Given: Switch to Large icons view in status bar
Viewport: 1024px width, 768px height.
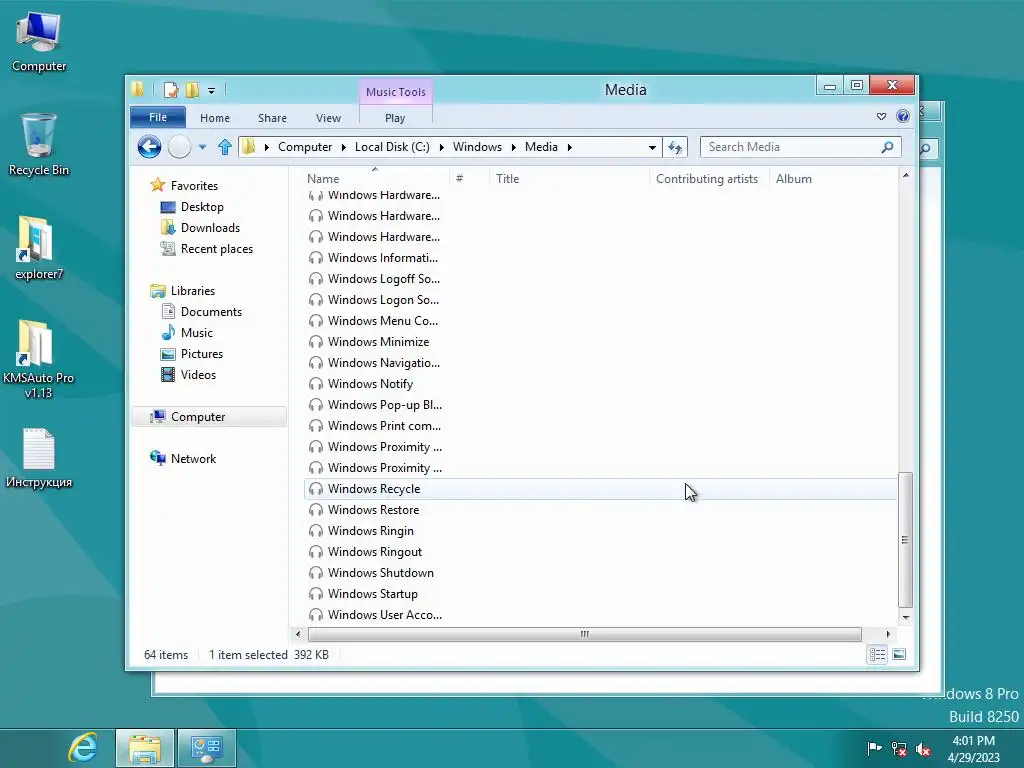Looking at the screenshot, I should [x=899, y=654].
